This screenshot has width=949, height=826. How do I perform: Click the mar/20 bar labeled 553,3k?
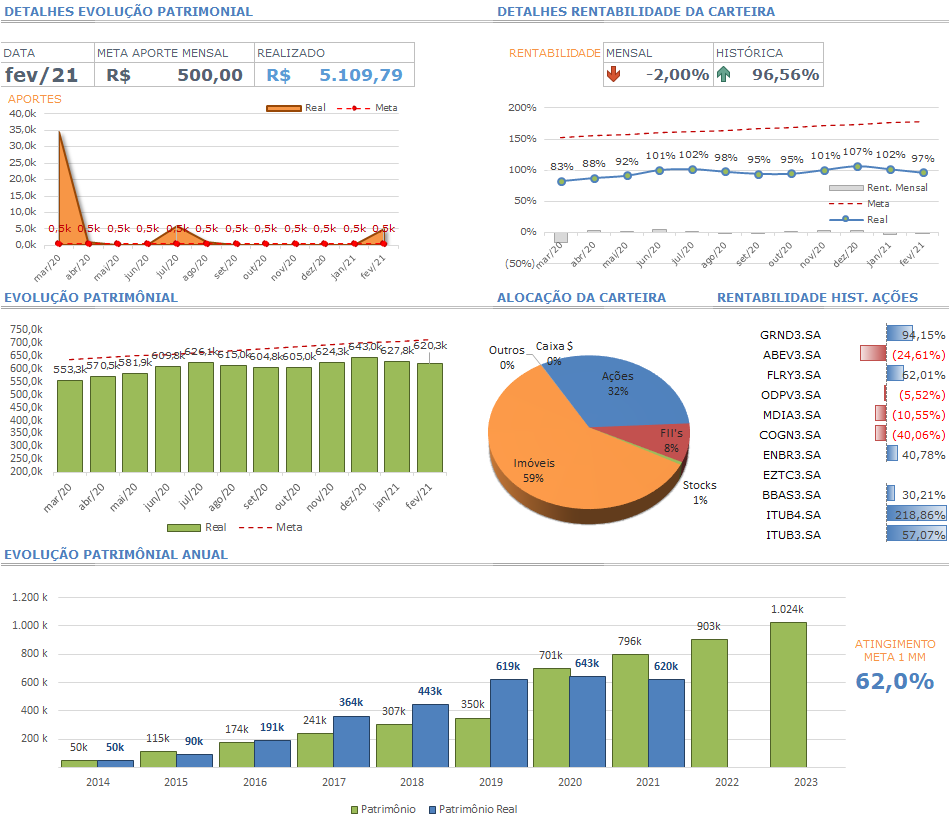click(70, 426)
